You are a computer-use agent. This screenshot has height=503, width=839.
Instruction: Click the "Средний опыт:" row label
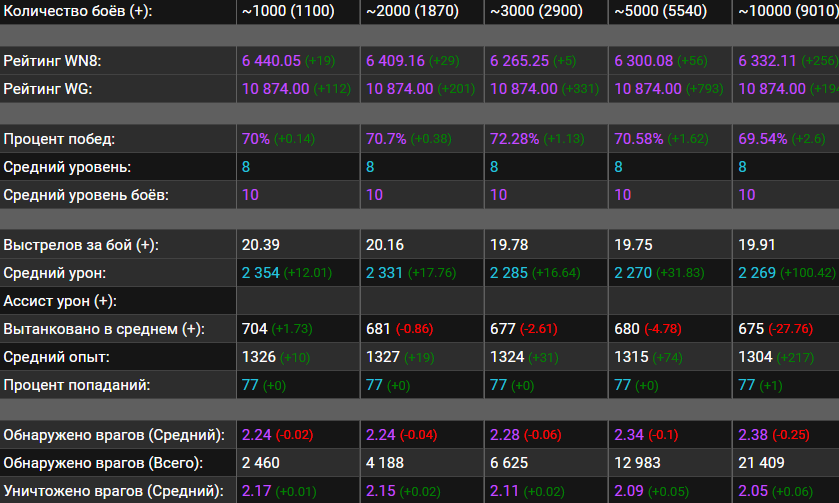pos(56,356)
